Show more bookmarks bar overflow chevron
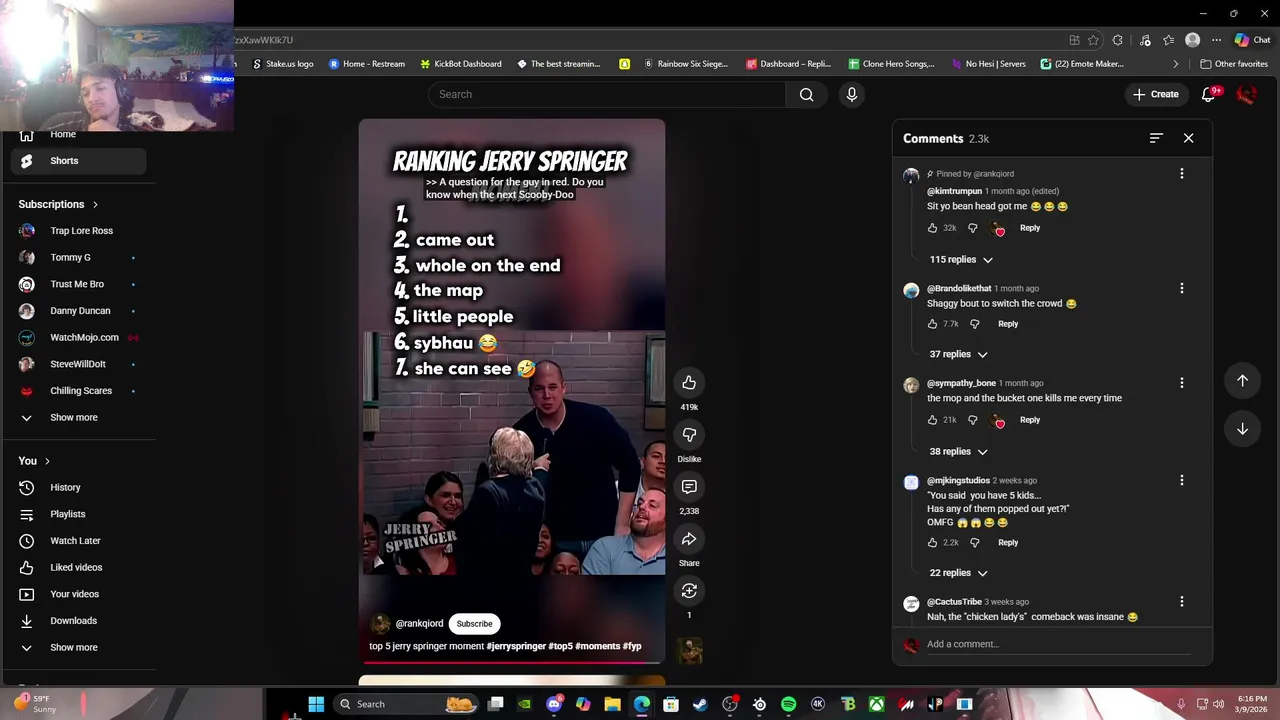The image size is (1280, 720). (x=1175, y=64)
